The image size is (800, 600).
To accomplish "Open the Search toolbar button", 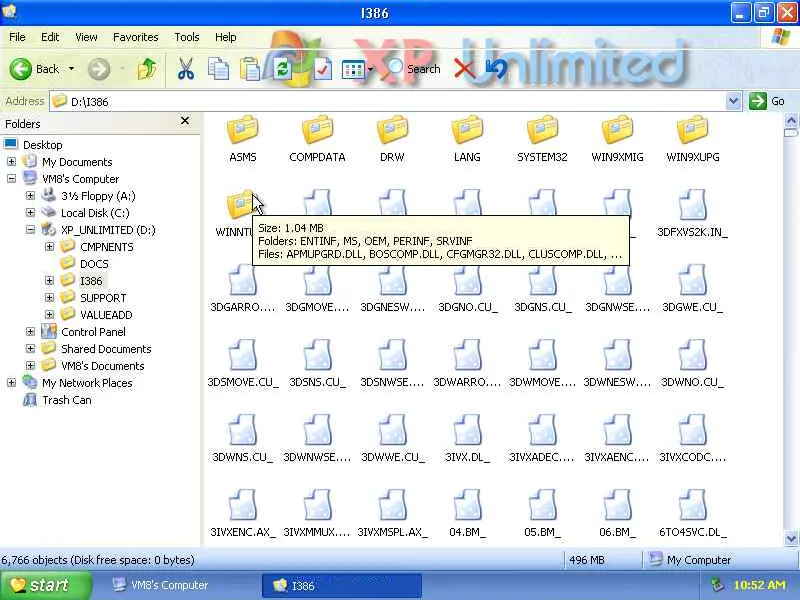I will pos(414,69).
